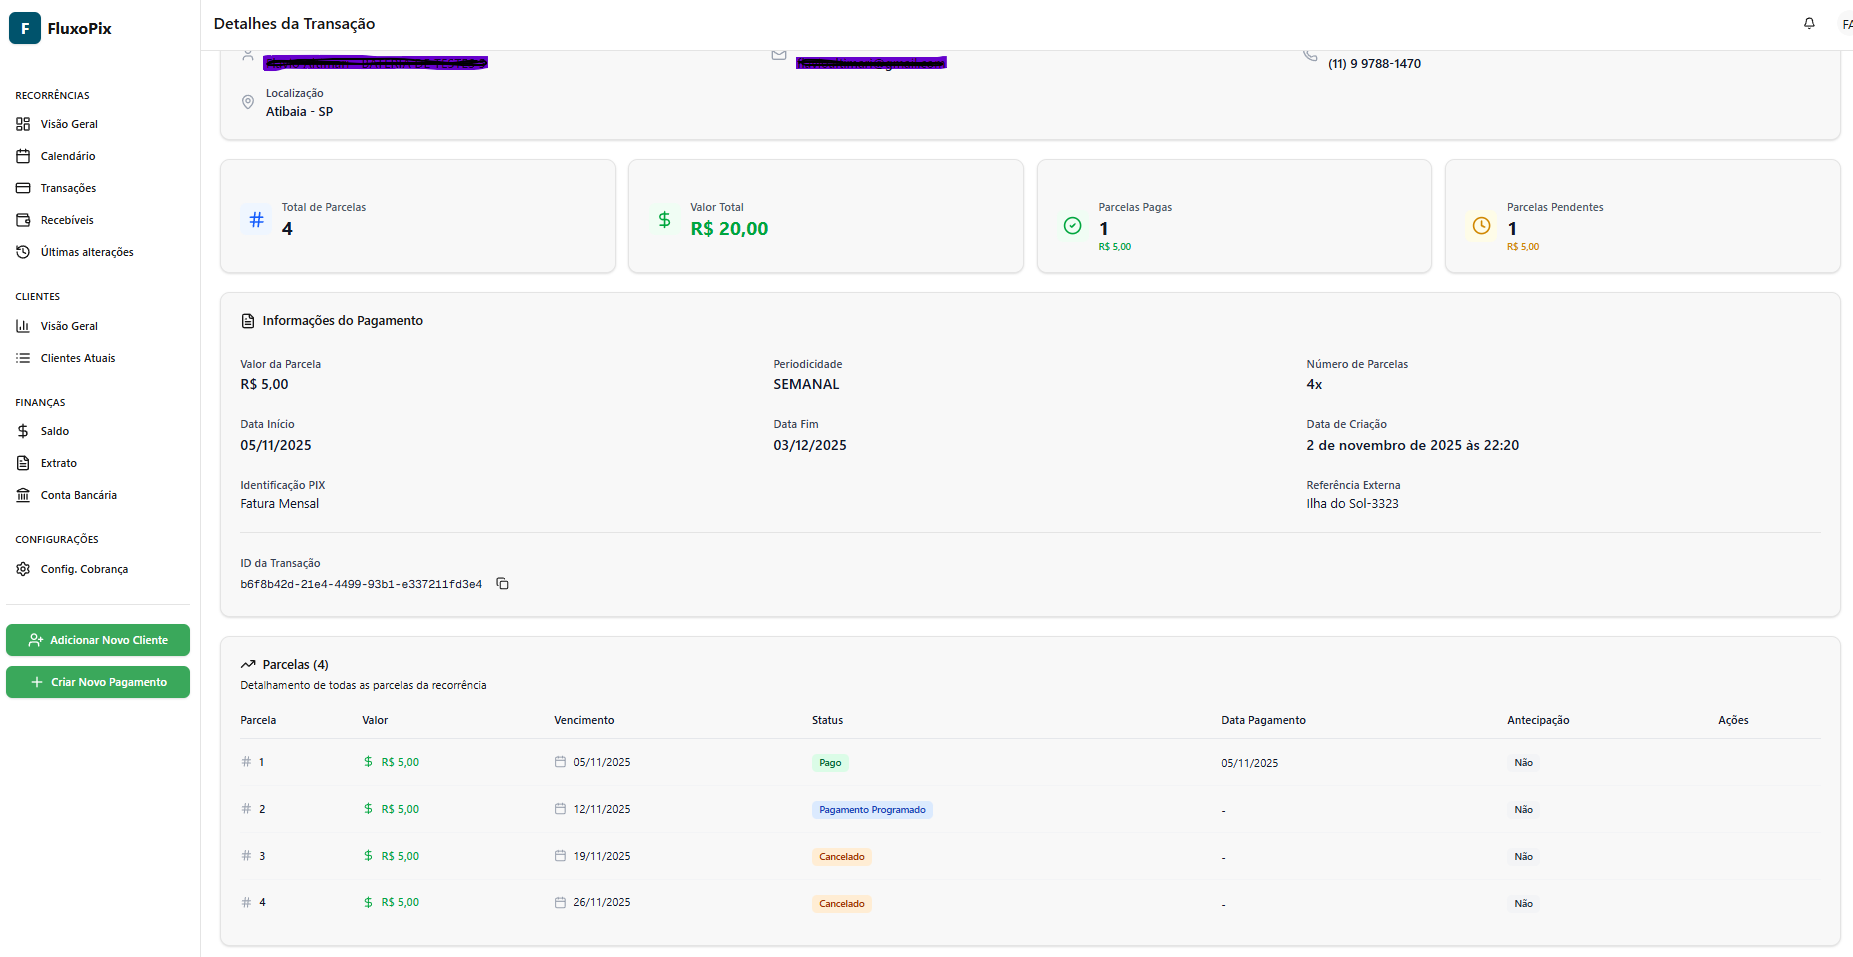Click the notification bell icon

click(x=1809, y=24)
